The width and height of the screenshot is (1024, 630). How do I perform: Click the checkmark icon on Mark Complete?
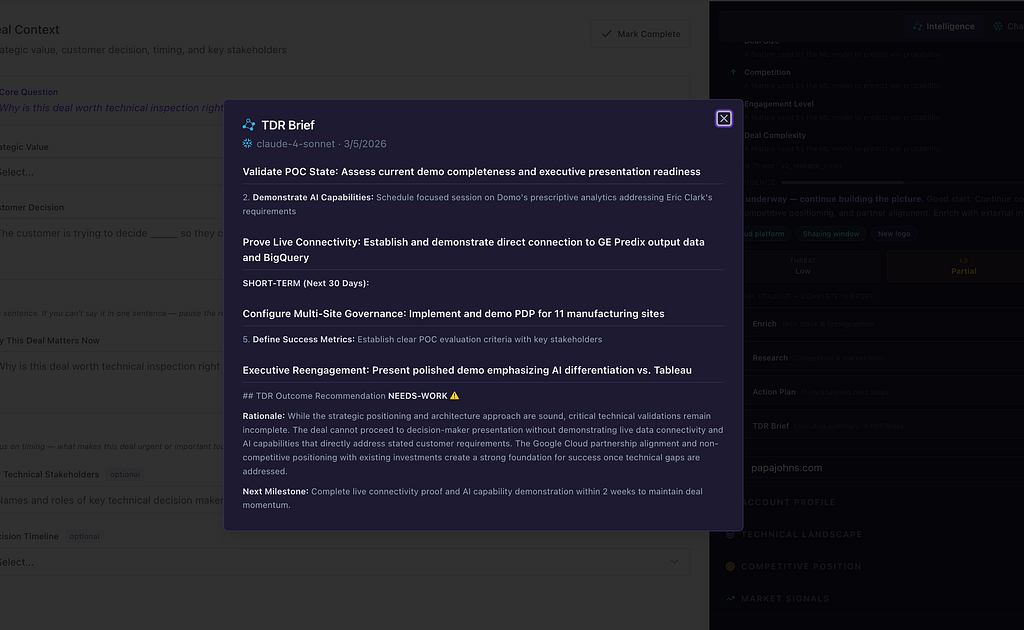pyautogui.click(x=607, y=34)
